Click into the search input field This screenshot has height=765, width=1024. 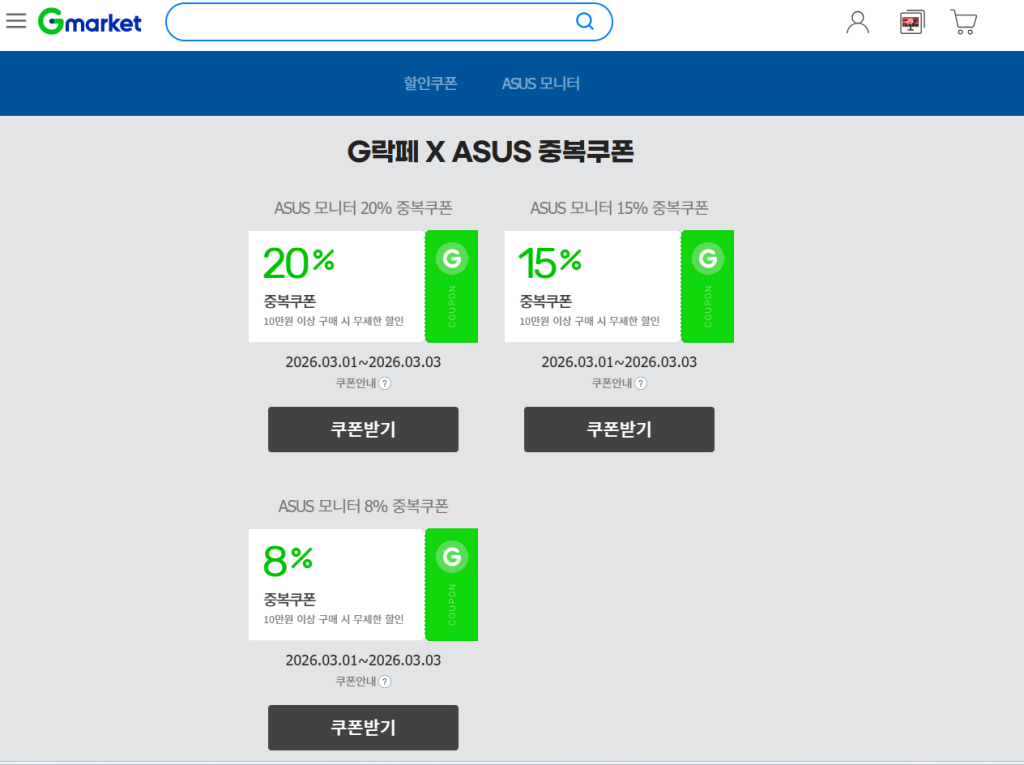tap(370, 21)
